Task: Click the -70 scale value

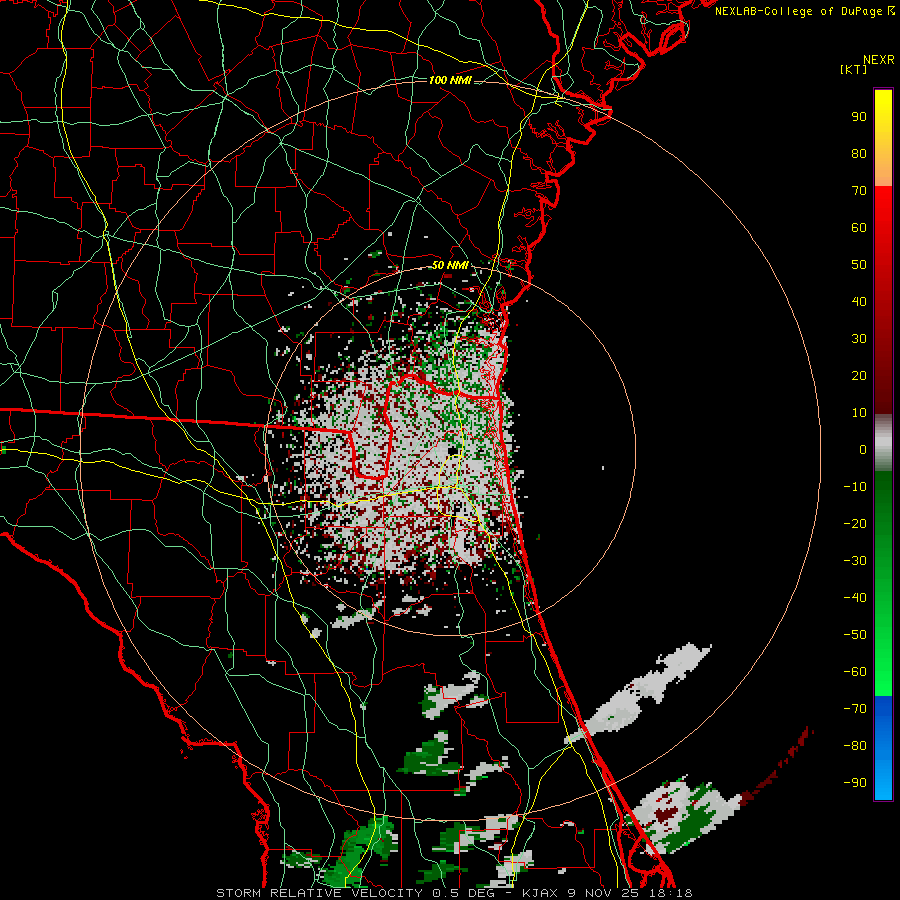Action: click(855, 709)
